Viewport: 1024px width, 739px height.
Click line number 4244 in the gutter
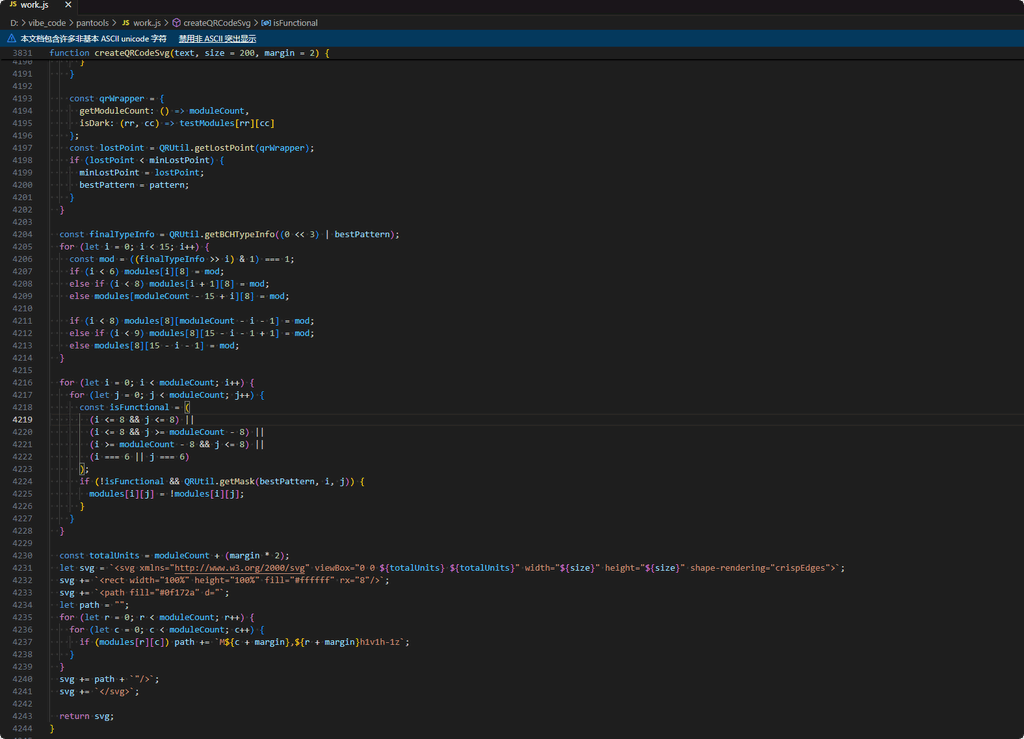(22, 729)
